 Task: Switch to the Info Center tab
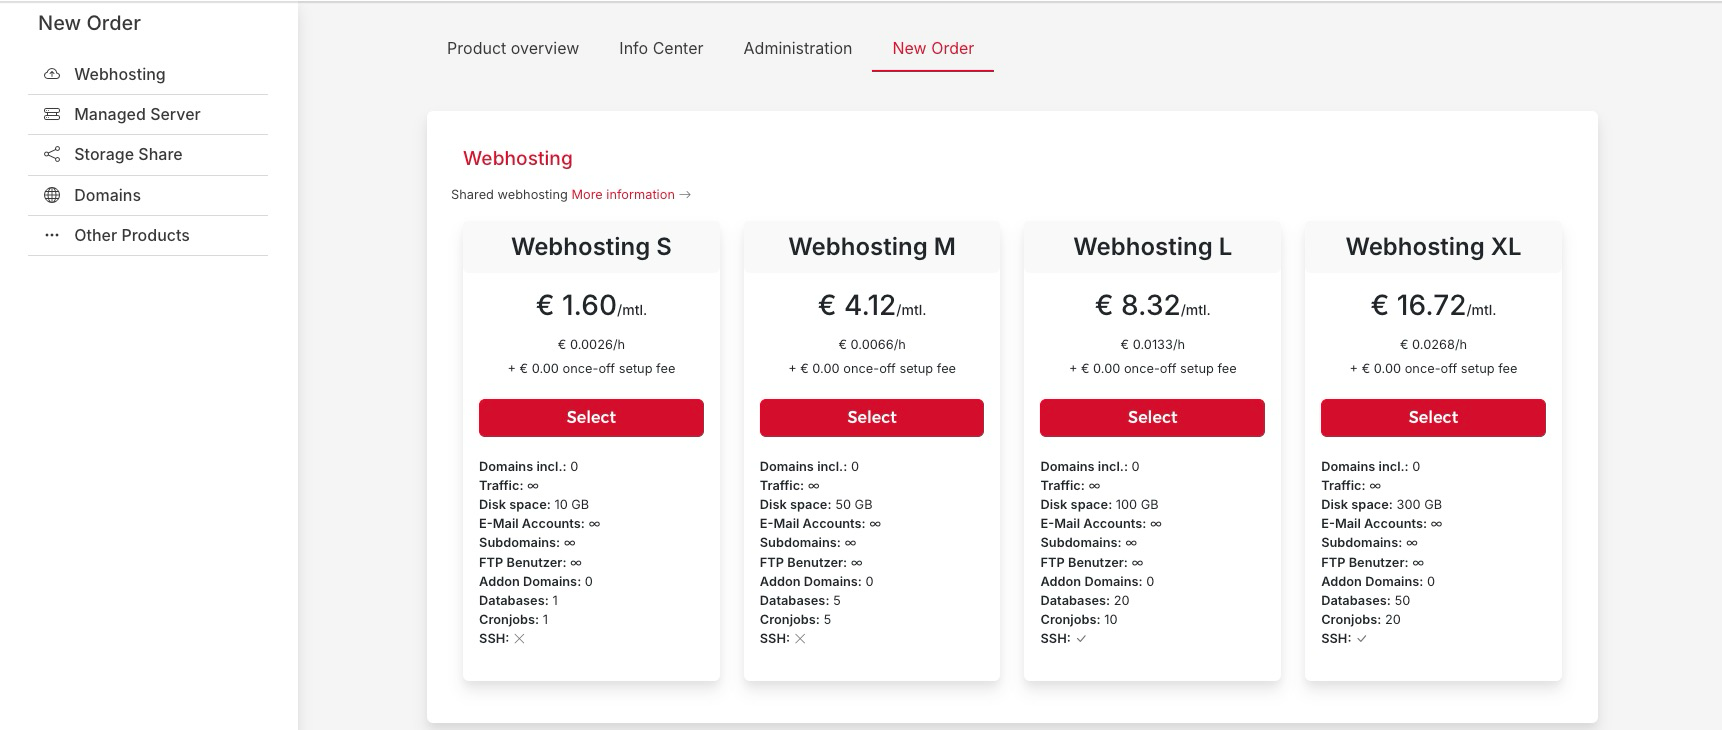coord(660,48)
